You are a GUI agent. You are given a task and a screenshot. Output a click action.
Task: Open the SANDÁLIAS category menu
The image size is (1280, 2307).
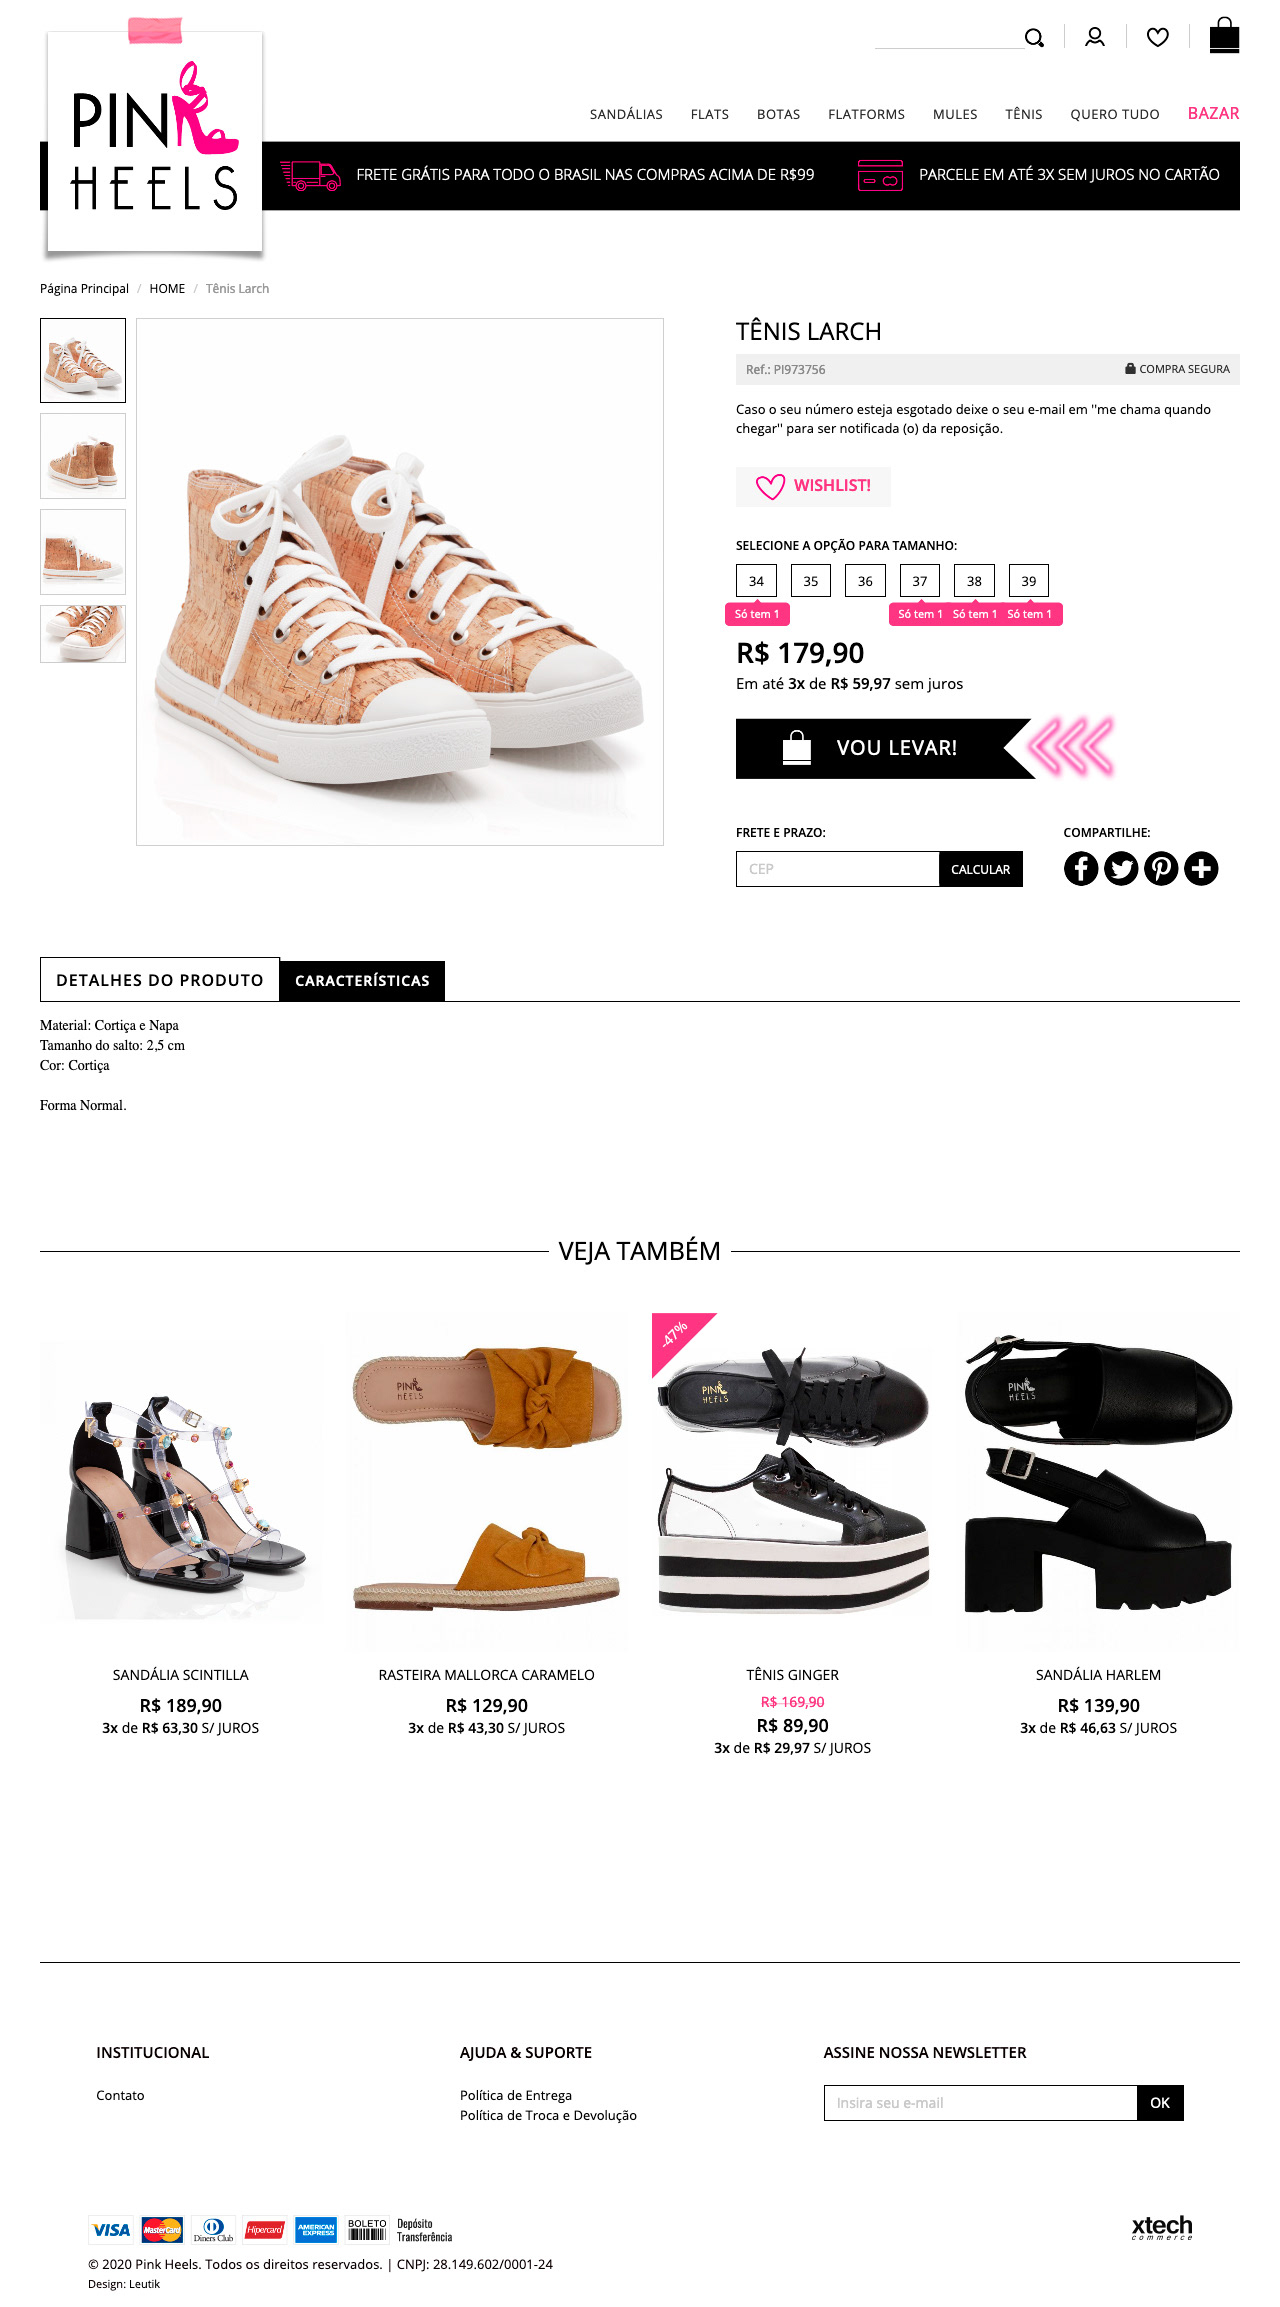626,114
